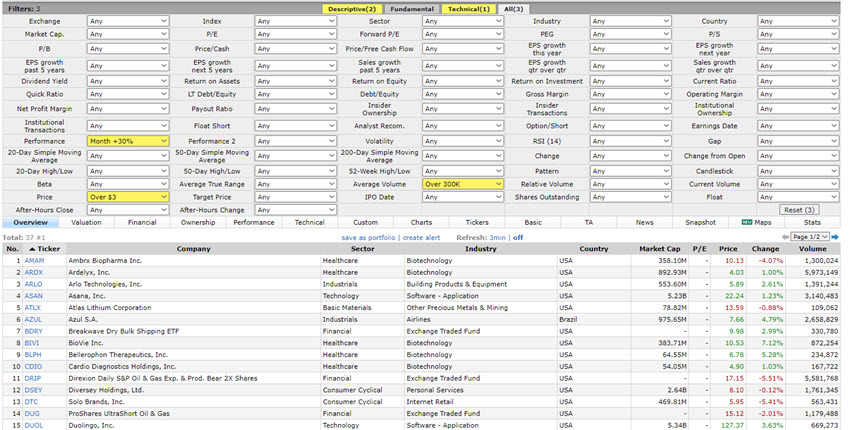Open the Maps view tab
Image resolution: width=850 pixels, height=430 pixels.
[x=757, y=222]
